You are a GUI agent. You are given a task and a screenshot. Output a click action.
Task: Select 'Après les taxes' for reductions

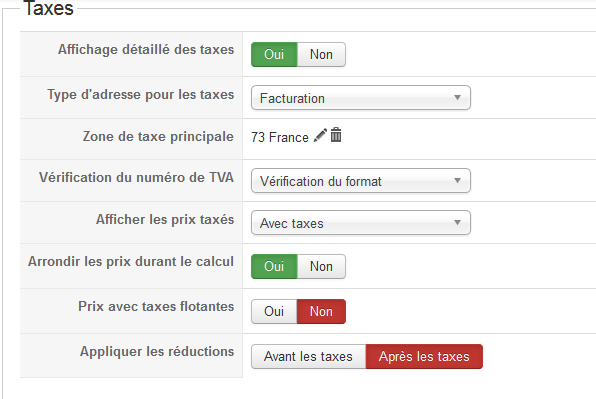424,356
